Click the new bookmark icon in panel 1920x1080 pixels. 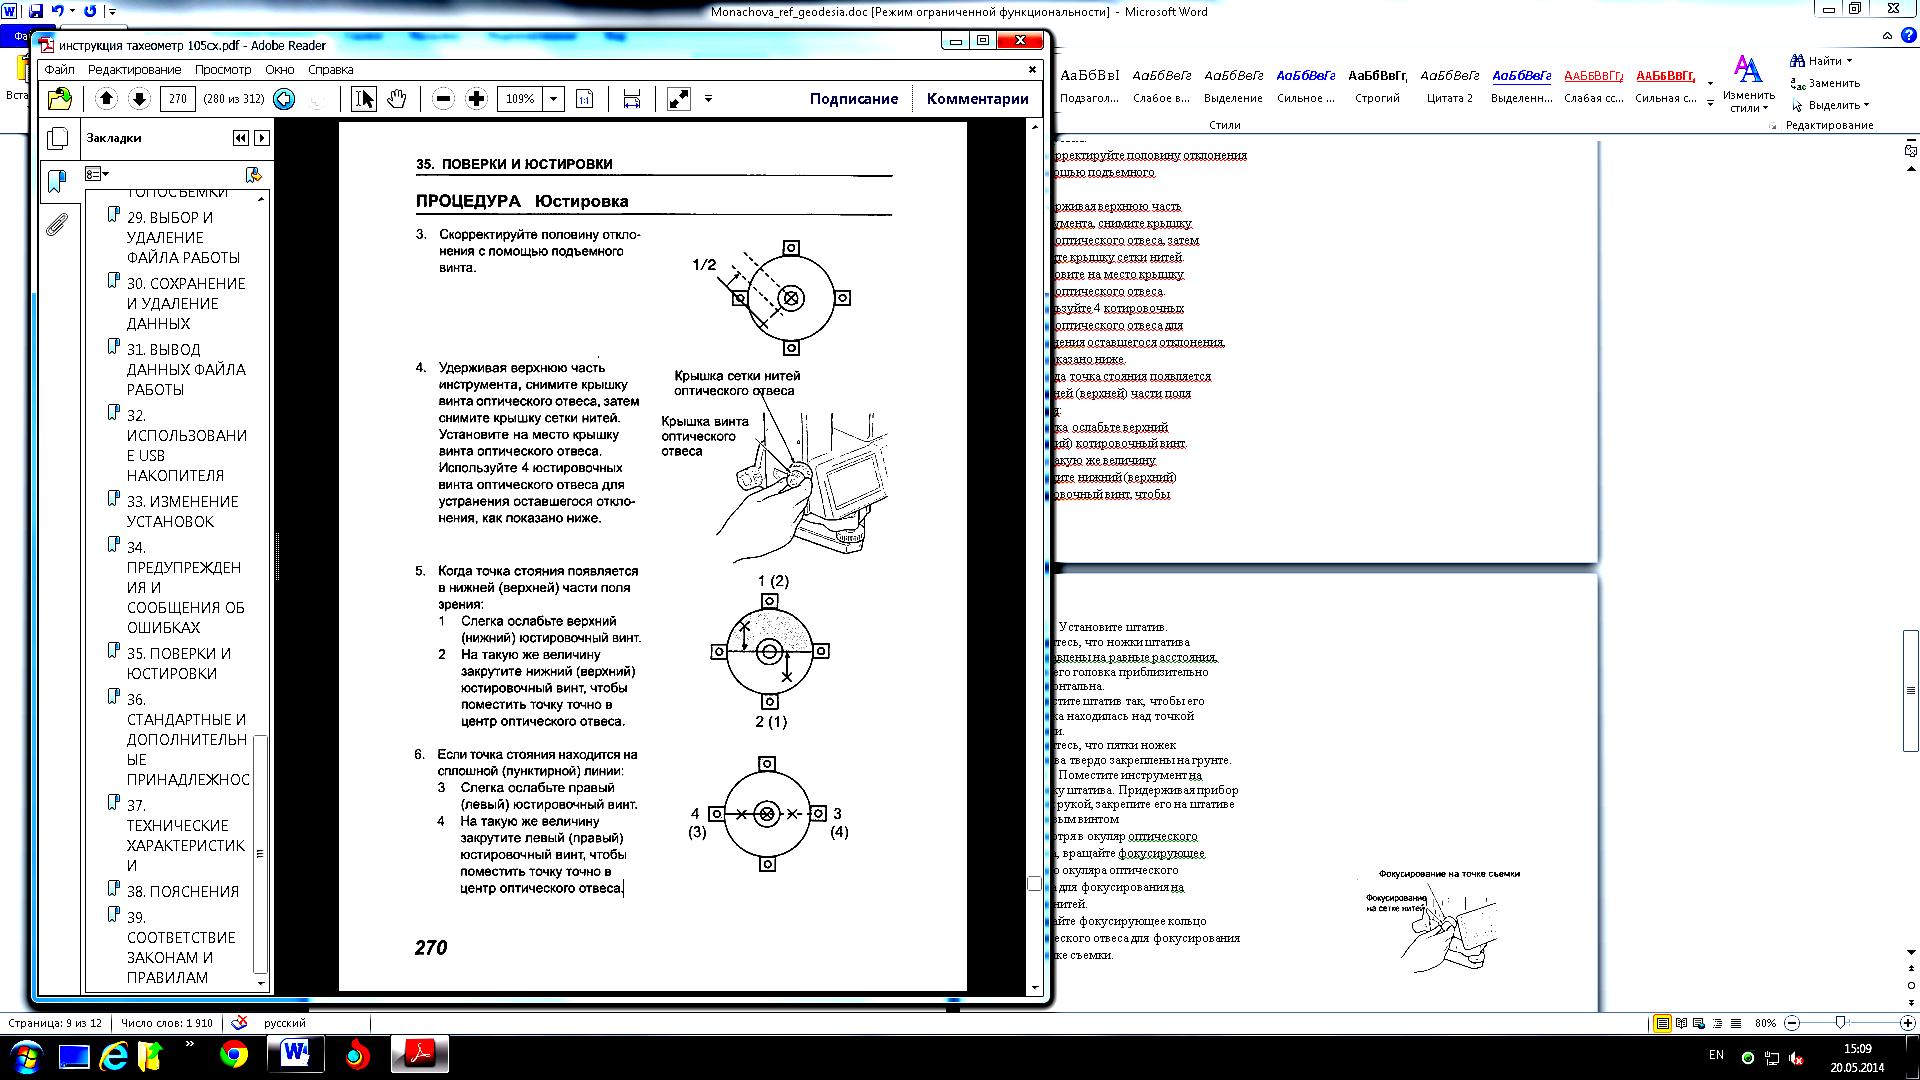coord(253,175)
